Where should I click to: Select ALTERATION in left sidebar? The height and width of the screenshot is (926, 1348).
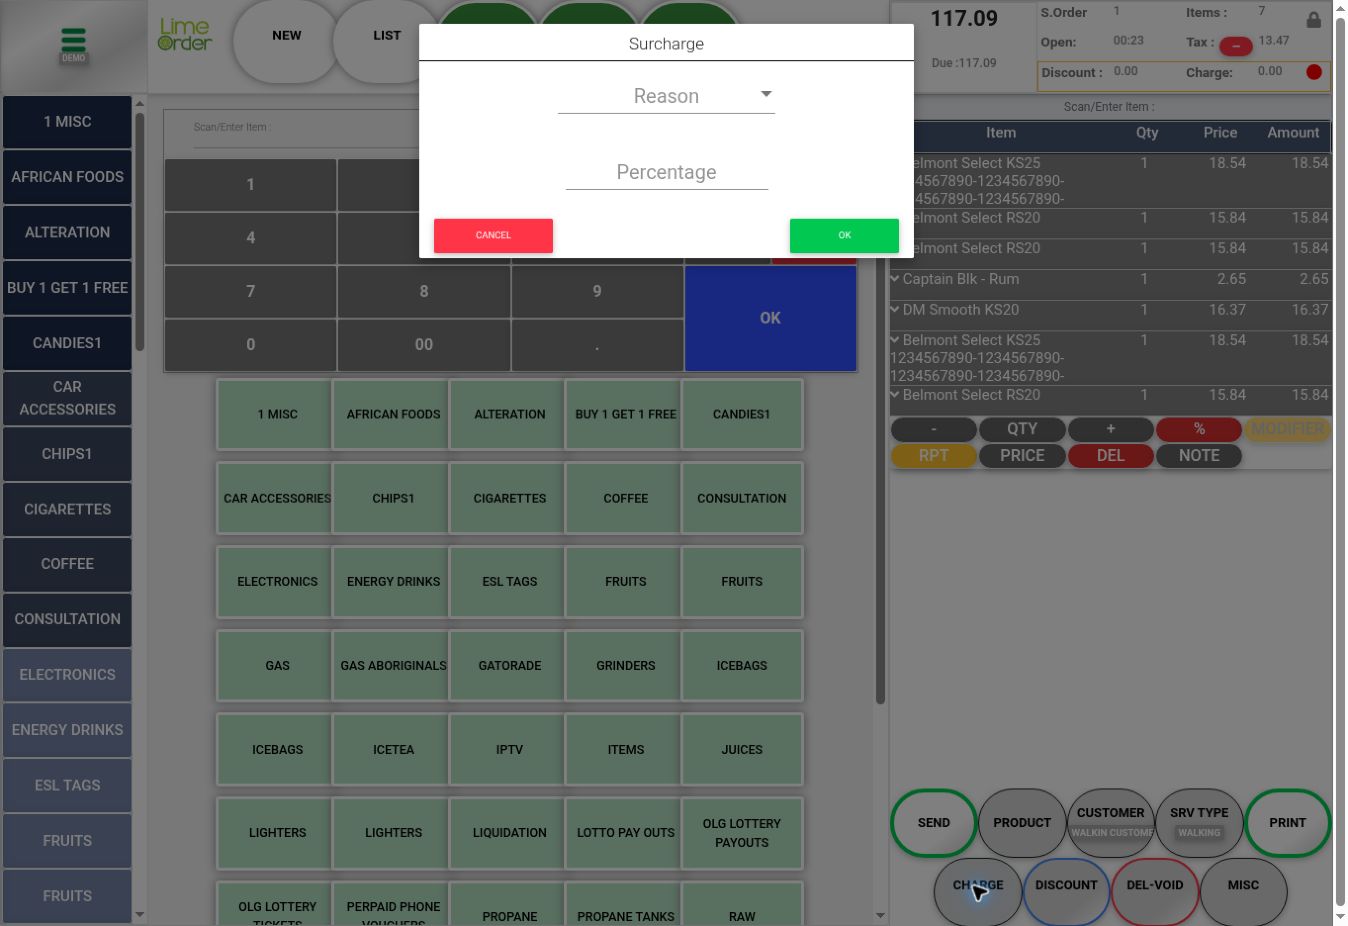(67, 232)
